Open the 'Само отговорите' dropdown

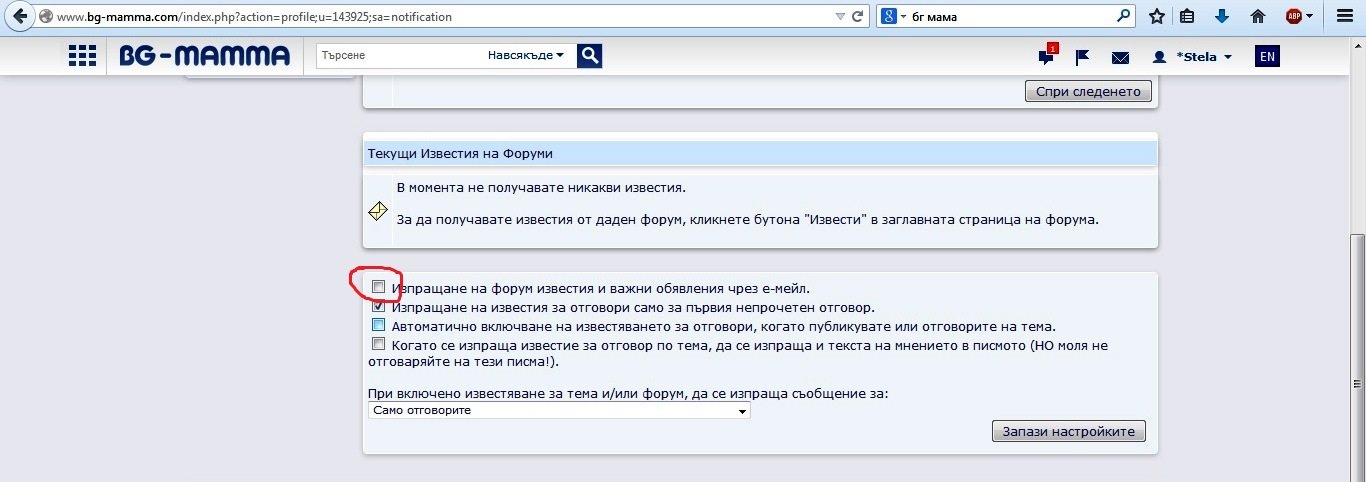pos(558,411)
